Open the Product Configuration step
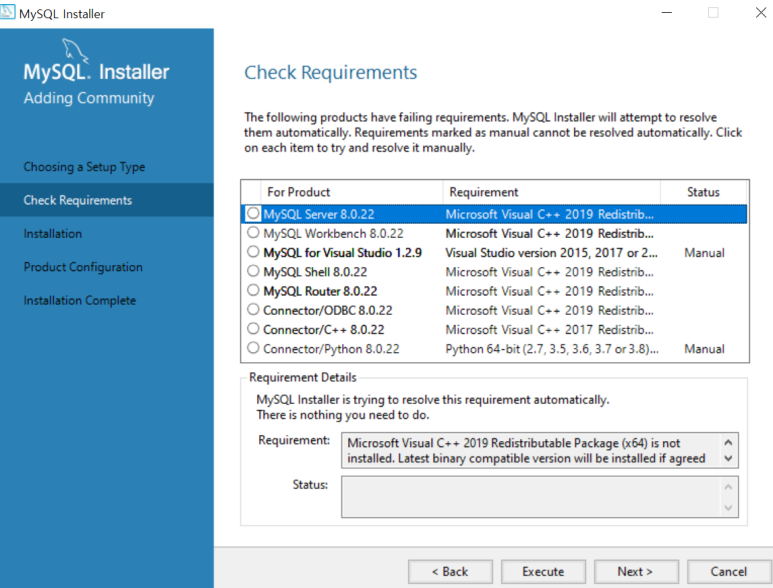 (x=83, y=267)
